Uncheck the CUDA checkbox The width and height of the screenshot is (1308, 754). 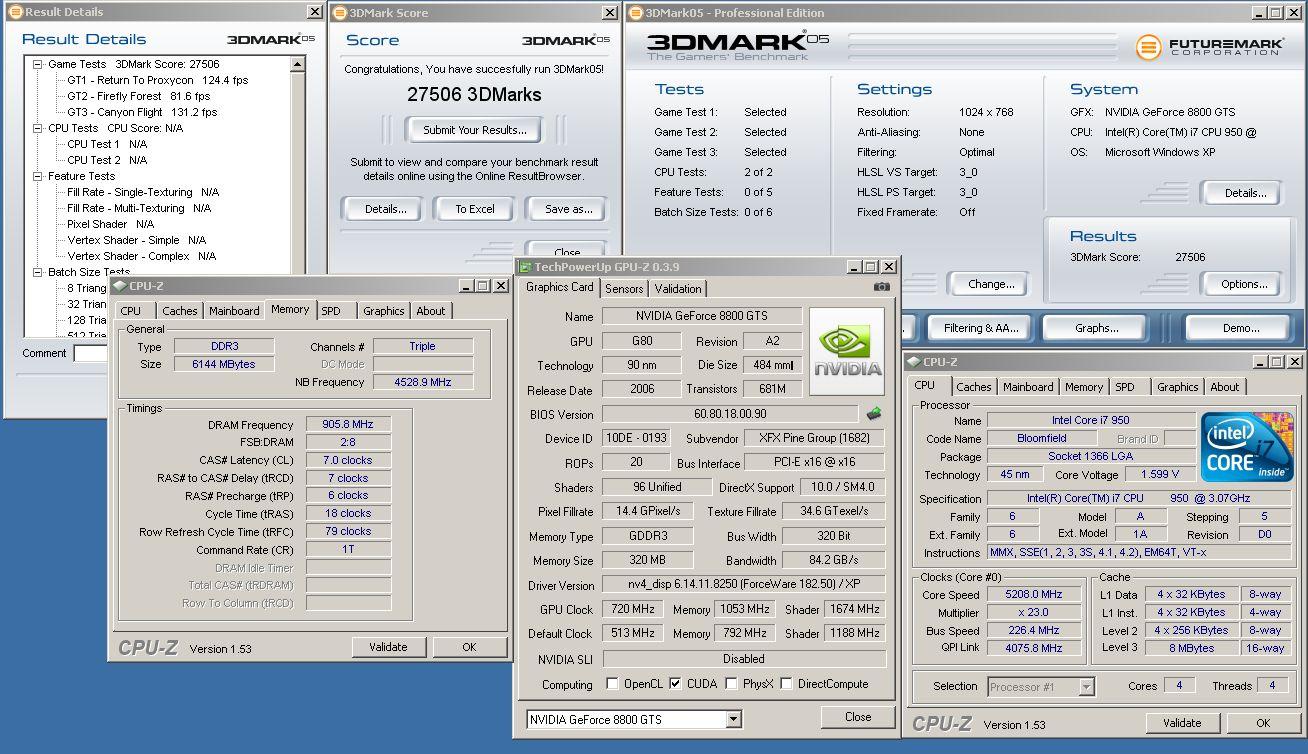click(x=675, y=684)
